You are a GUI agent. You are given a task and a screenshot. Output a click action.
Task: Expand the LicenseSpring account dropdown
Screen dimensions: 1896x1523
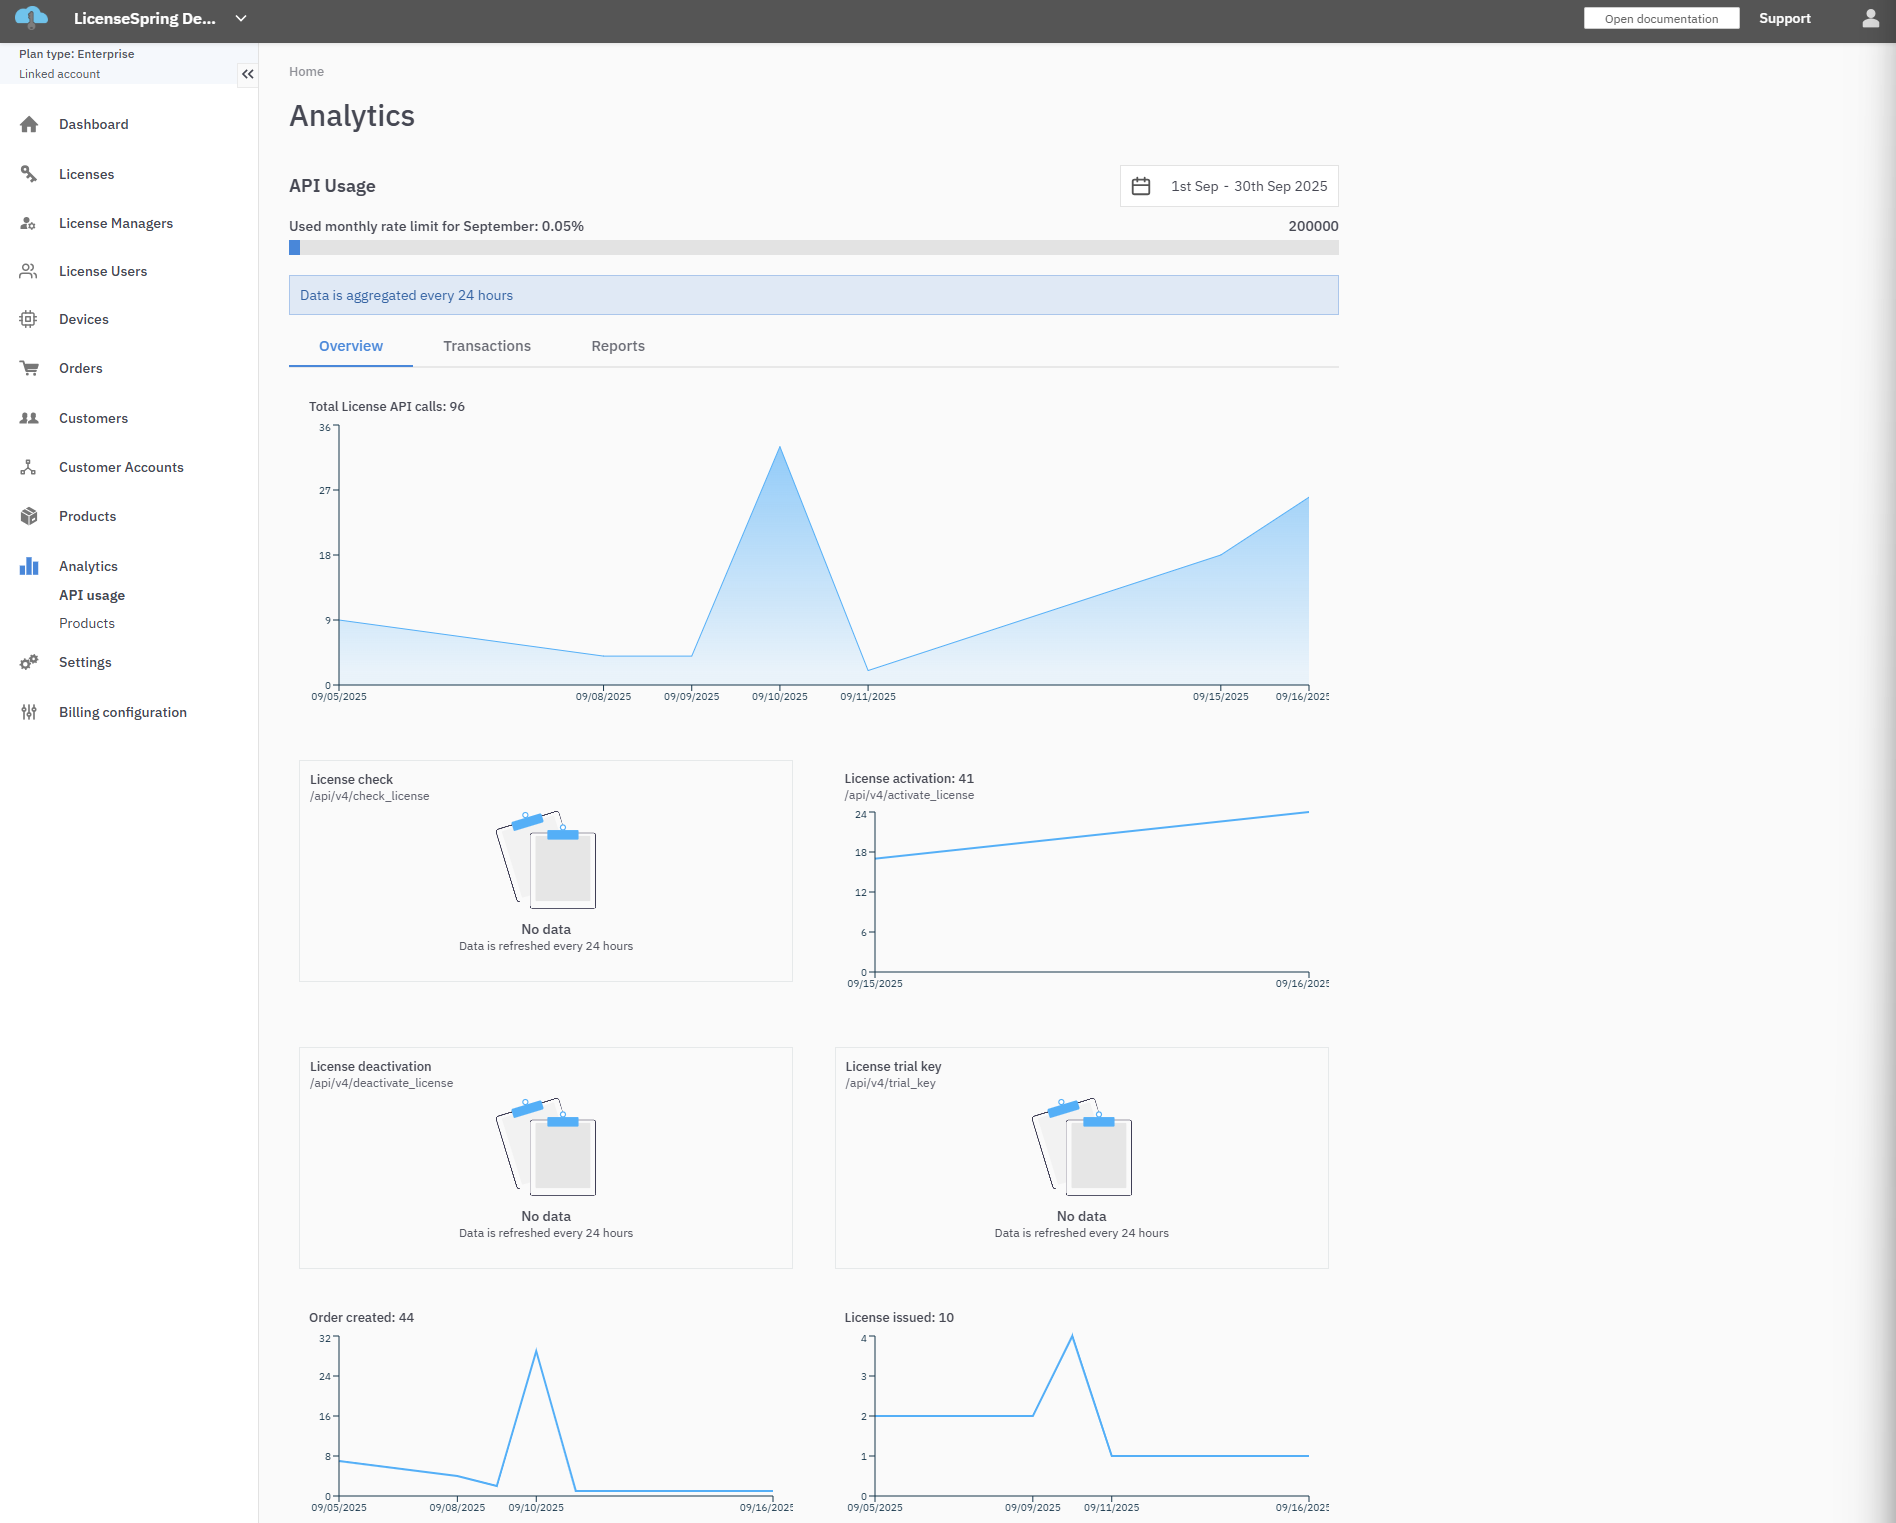coord(241,19)
